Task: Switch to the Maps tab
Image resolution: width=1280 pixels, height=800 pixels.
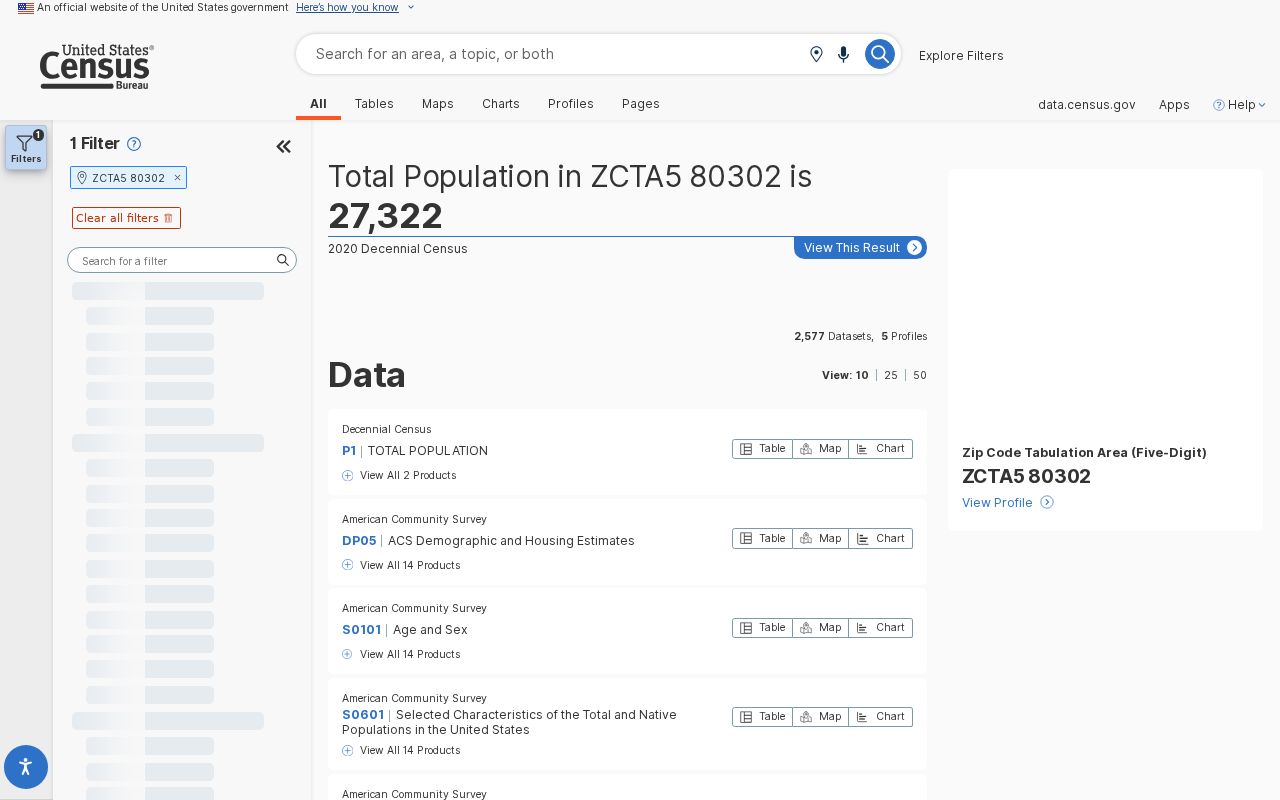Action: (438, 104)
